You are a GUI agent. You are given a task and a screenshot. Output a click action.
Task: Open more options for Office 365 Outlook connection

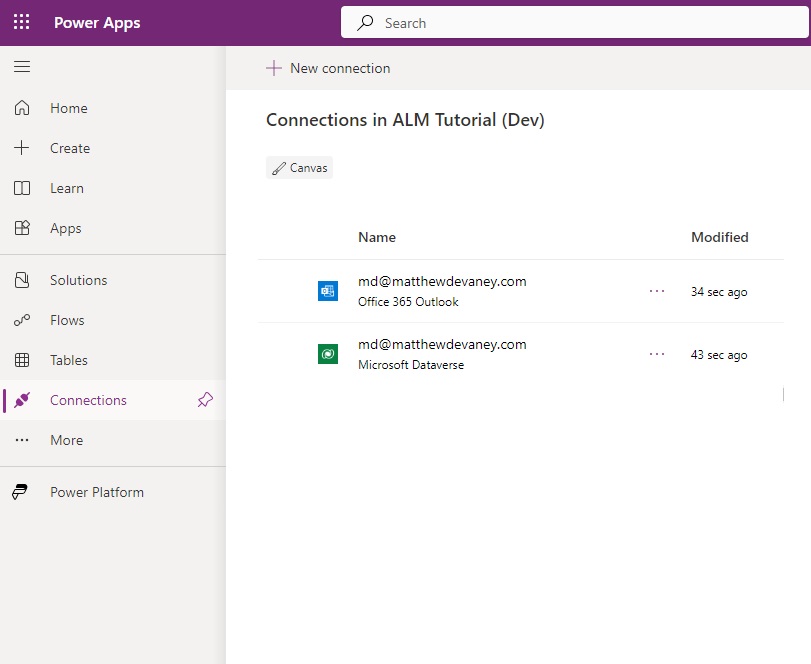(657, 291)
